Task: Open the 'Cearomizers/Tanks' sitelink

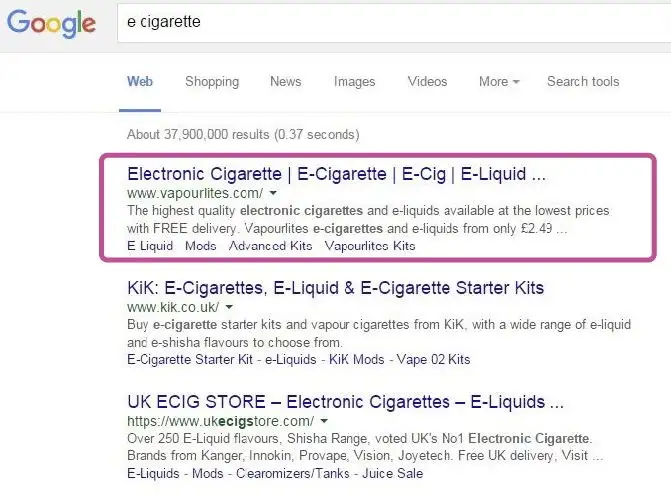Action: [x=293, y=474]
